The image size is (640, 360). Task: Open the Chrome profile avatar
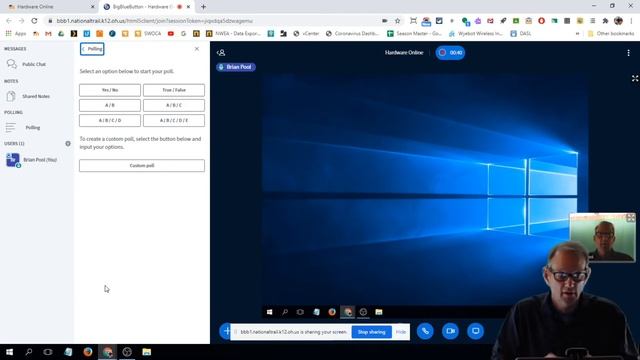click(x=618, y=20)
